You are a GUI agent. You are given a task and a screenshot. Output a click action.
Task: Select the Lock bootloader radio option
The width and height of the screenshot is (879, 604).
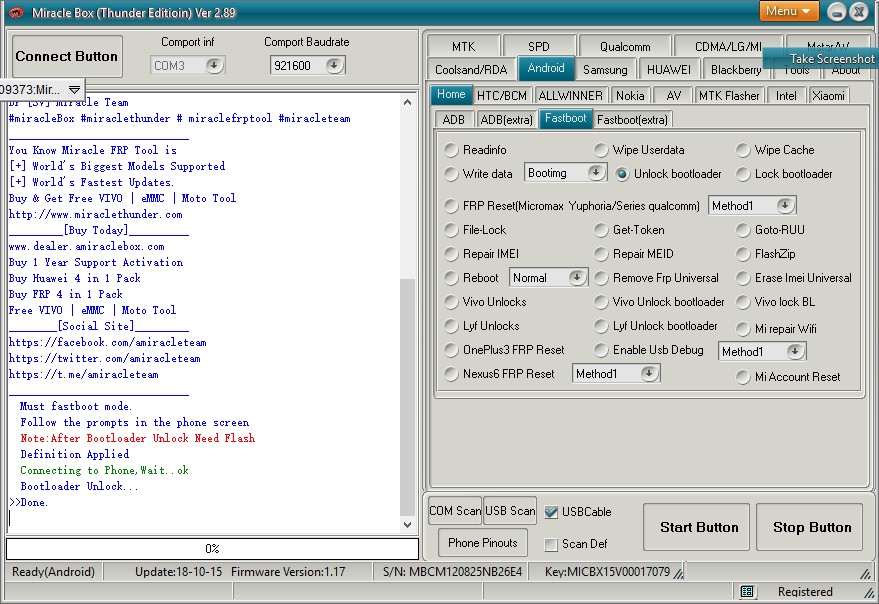[743, 174]
